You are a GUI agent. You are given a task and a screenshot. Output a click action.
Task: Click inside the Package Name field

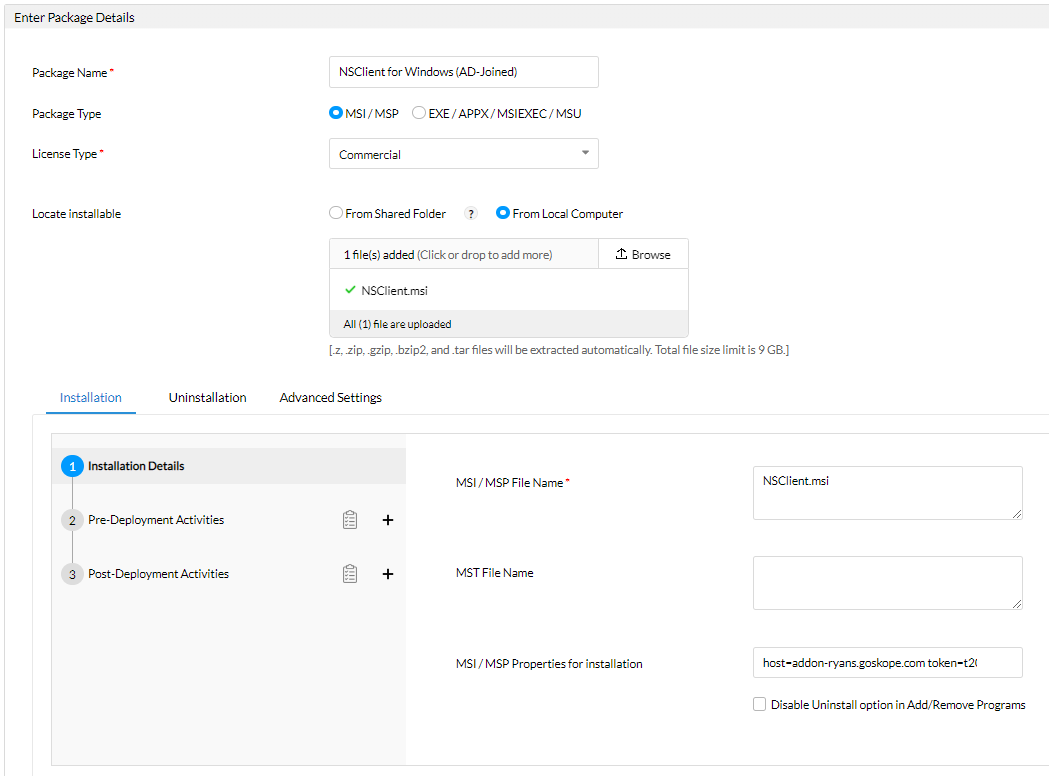coord(463,72)
